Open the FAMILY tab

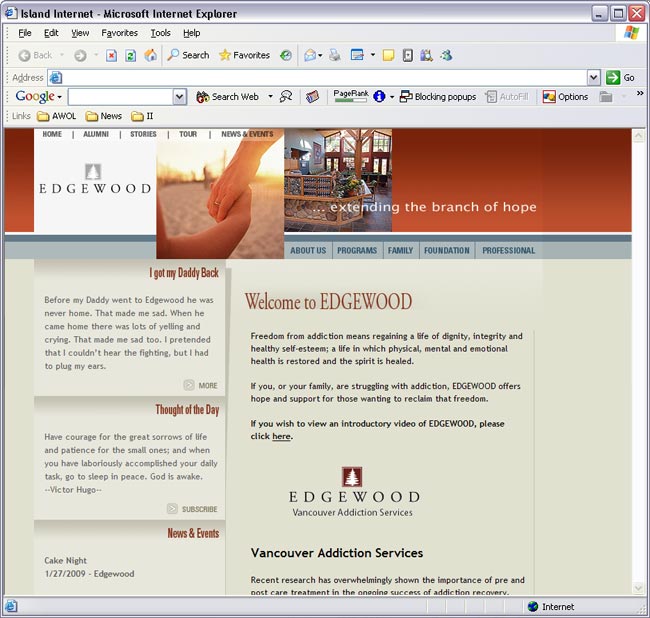[400, 250]
